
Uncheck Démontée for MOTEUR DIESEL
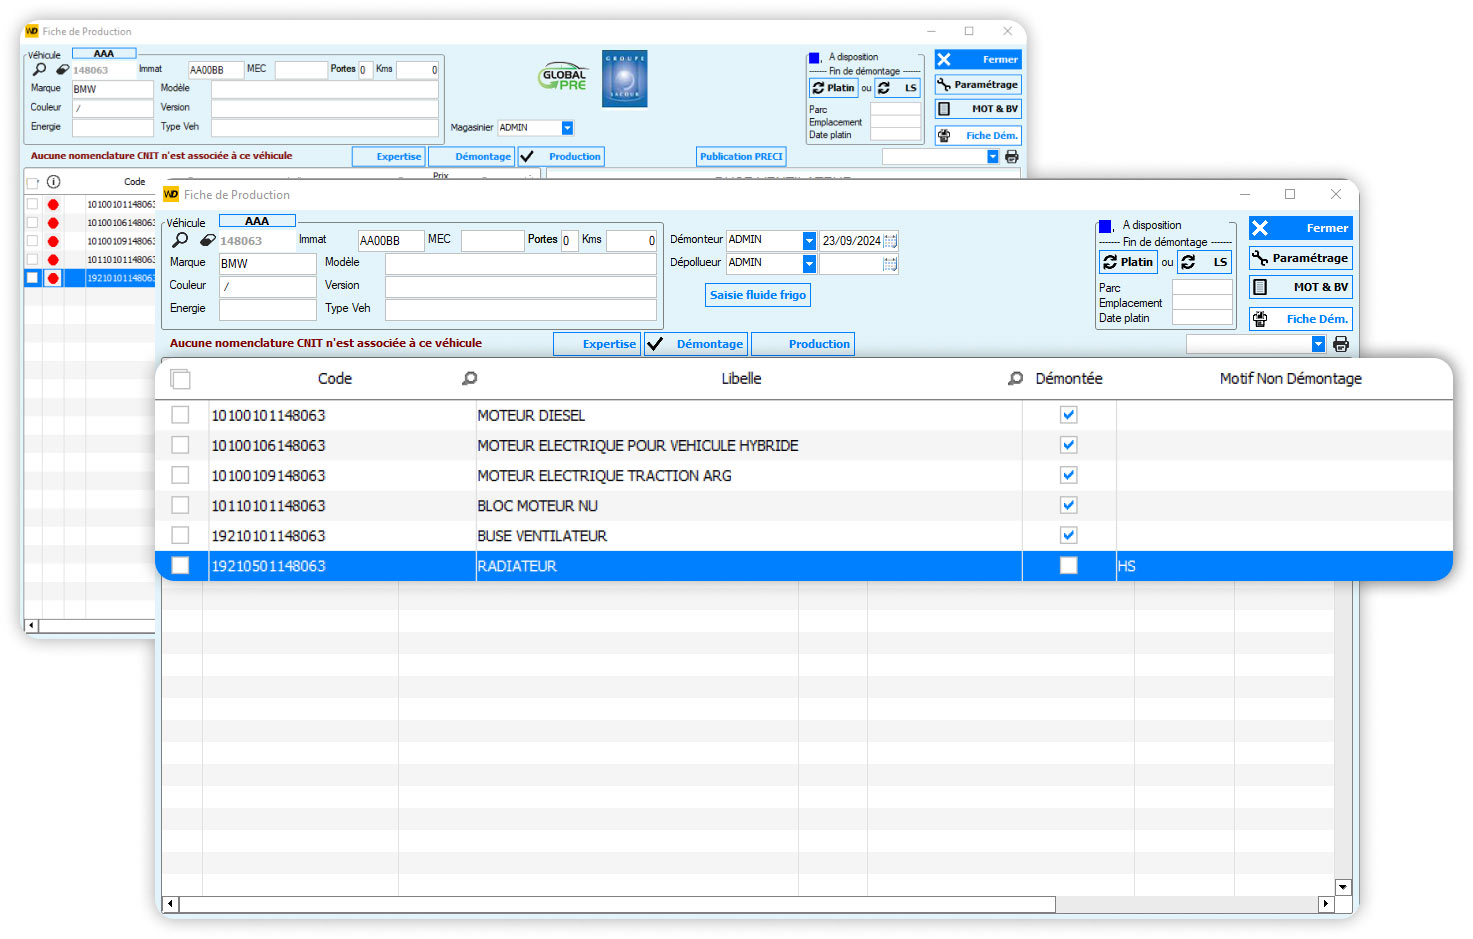click(1069, 415)
